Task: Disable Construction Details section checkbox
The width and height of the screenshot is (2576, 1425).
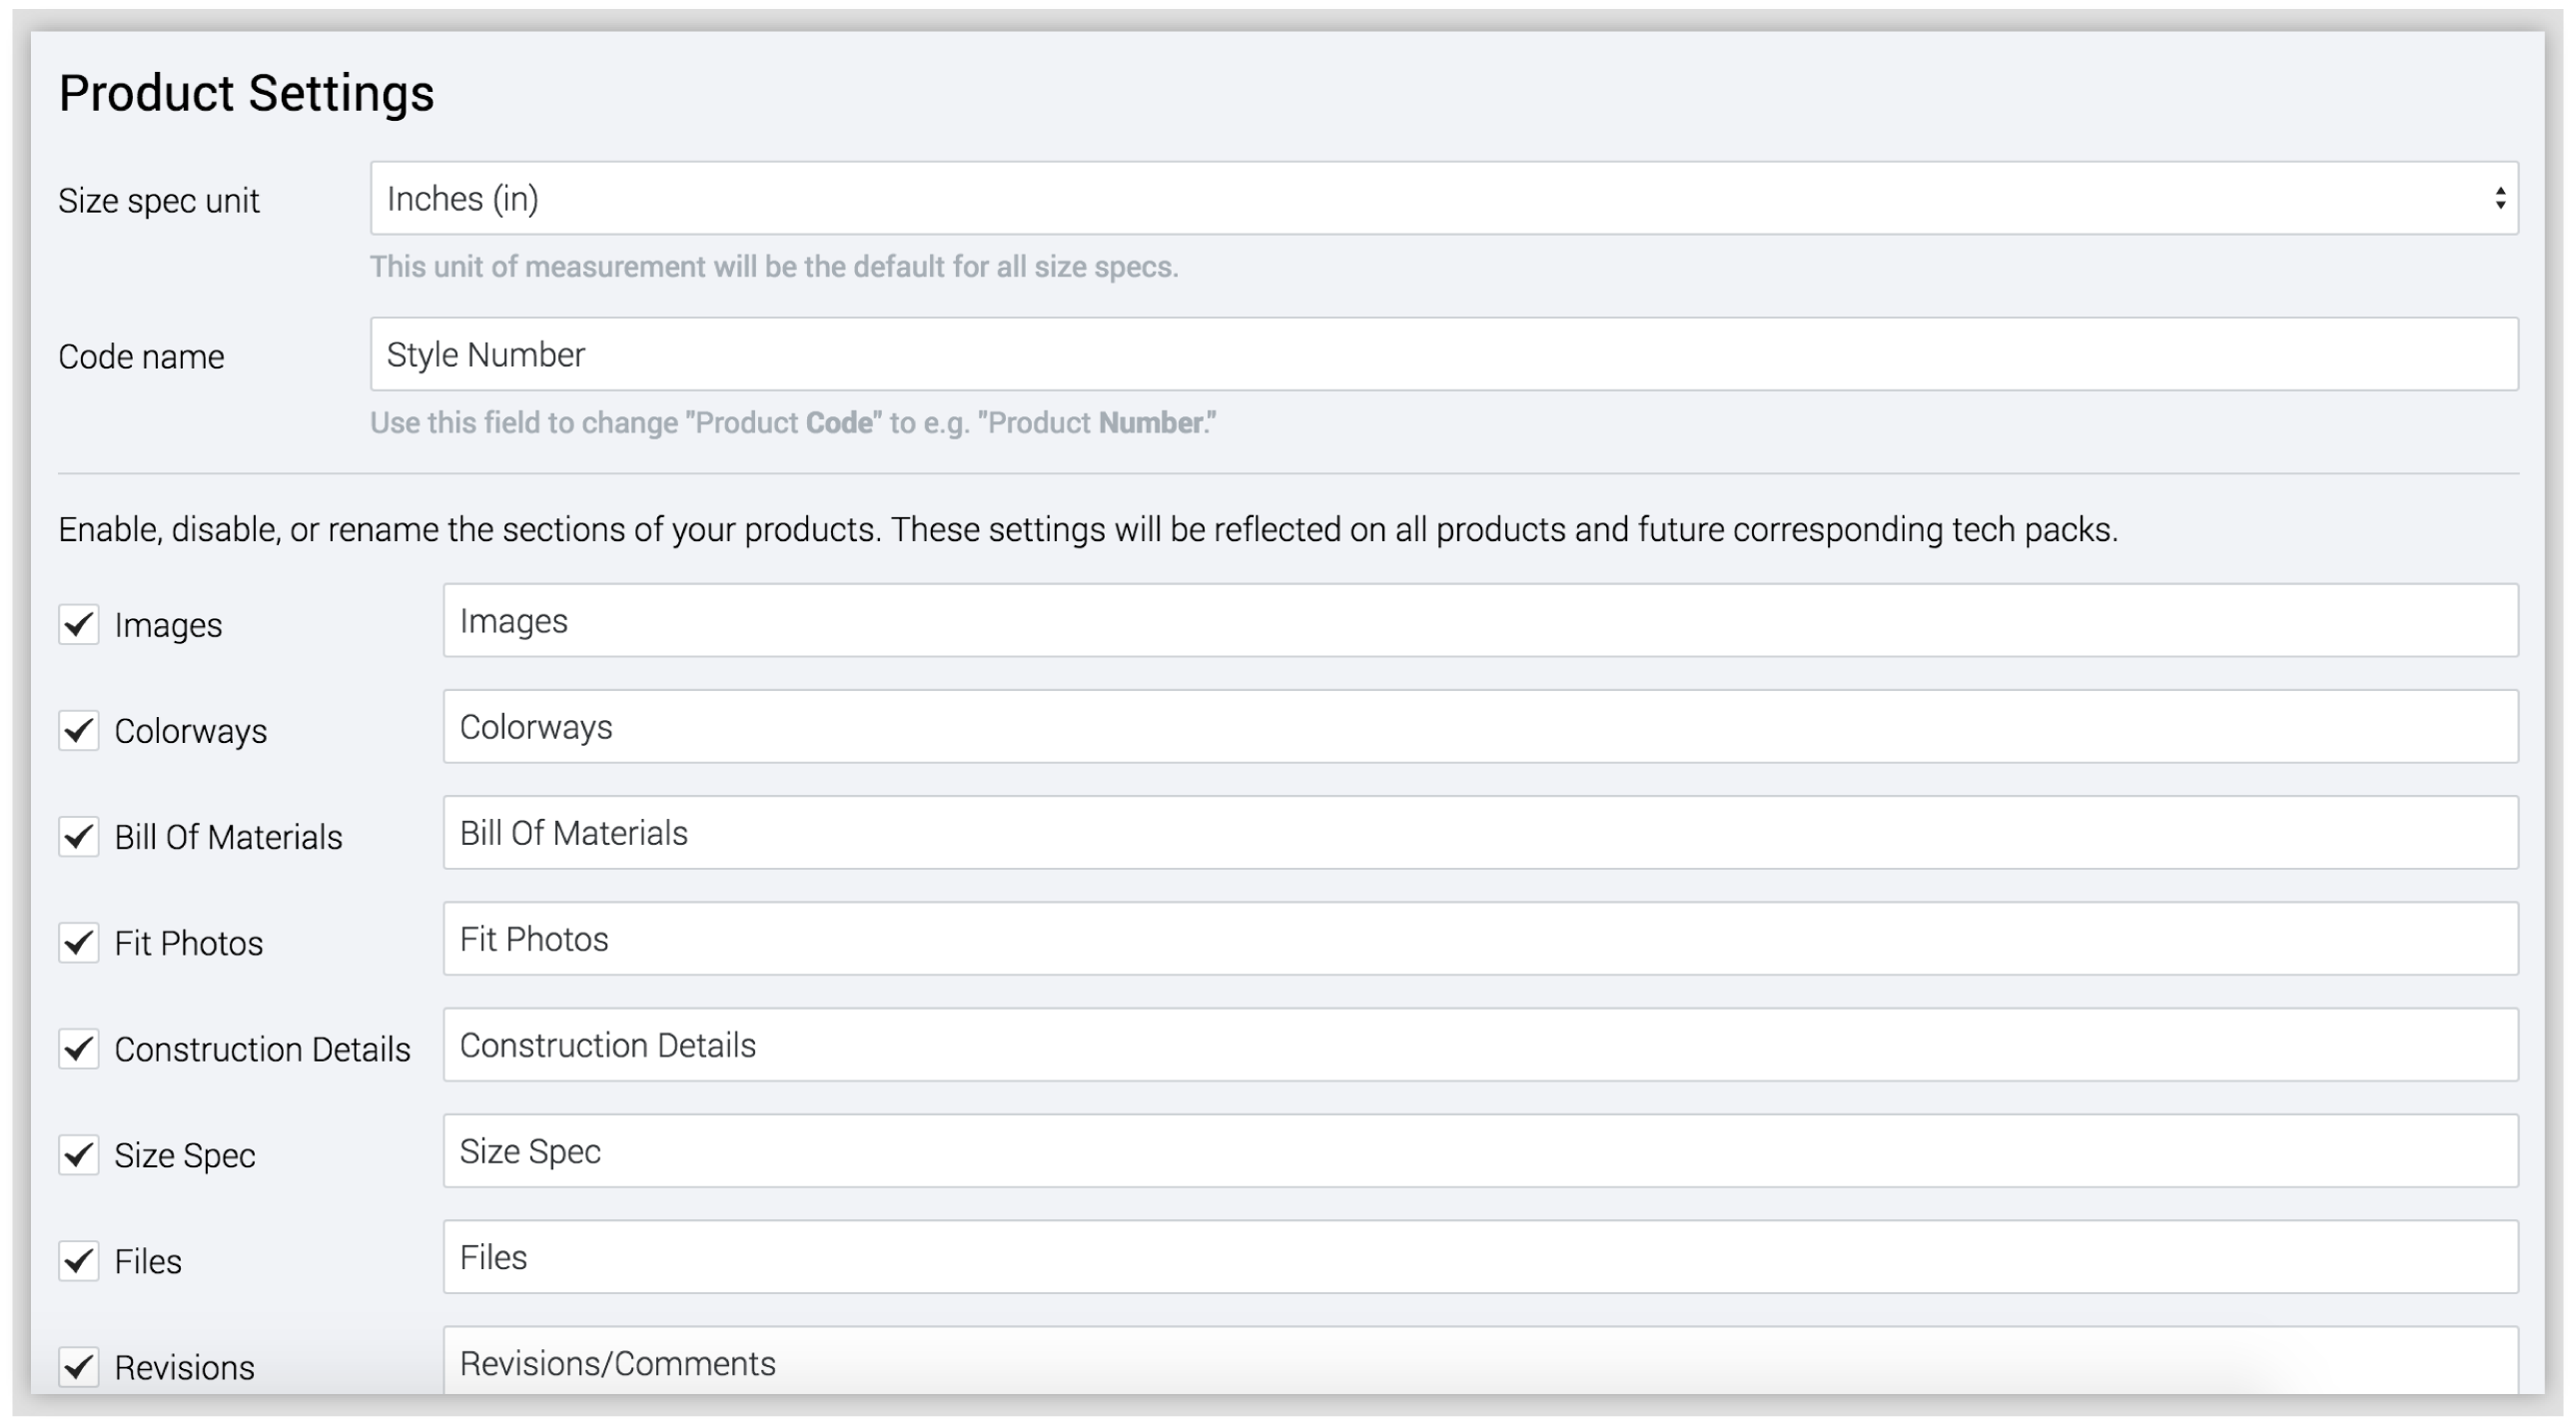Action: tap(79, 1049)
